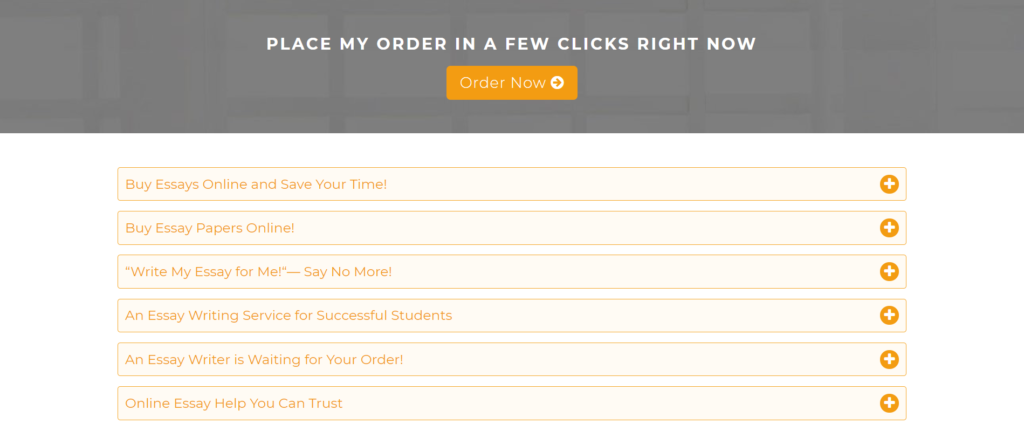Open 'Online Essay Help You Can Trust' title

[234, 403]
